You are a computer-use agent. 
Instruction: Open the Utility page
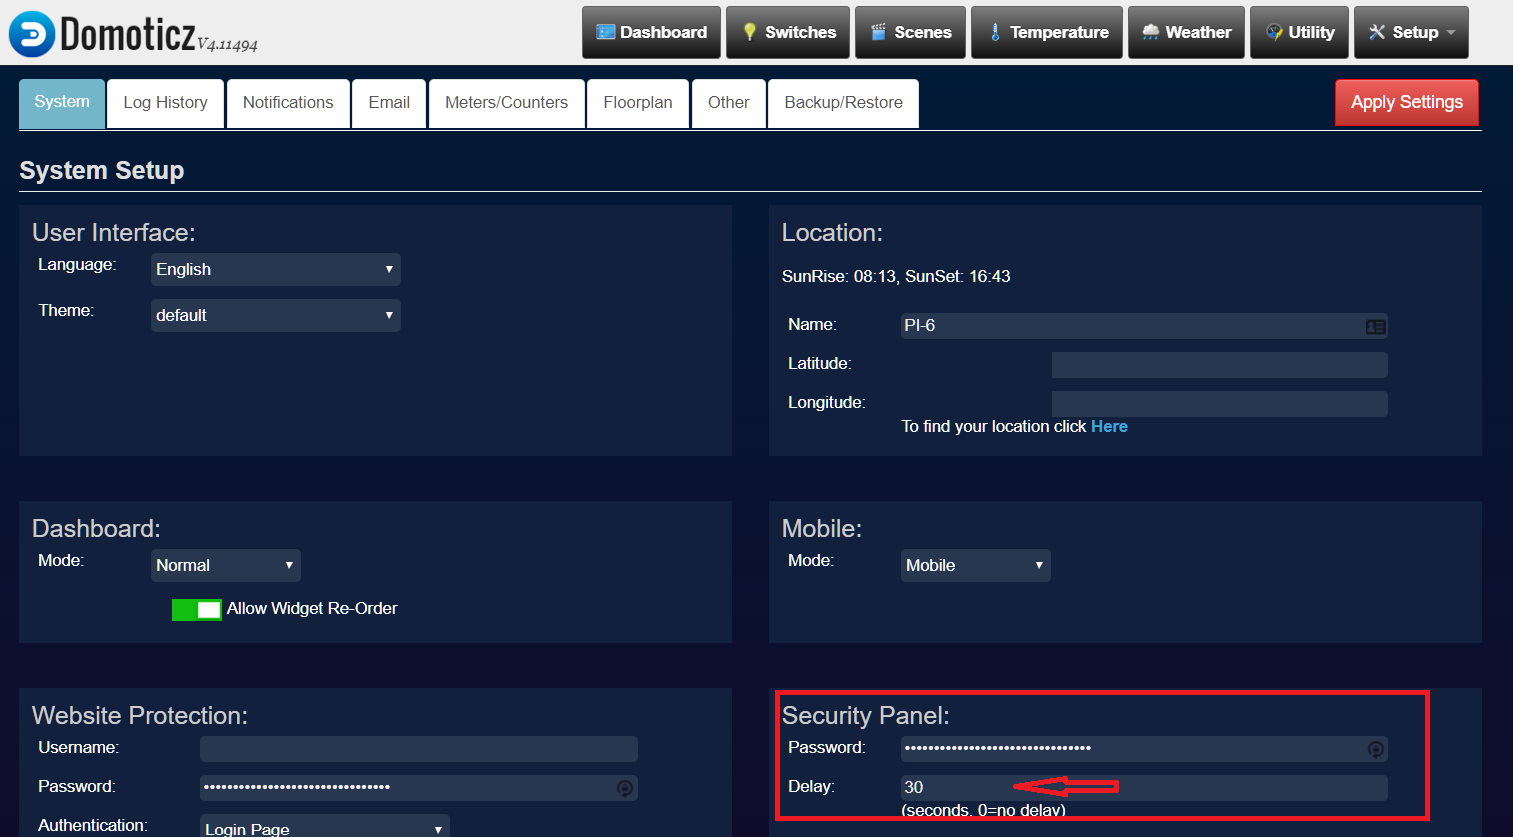click(x=1299, y=32)
